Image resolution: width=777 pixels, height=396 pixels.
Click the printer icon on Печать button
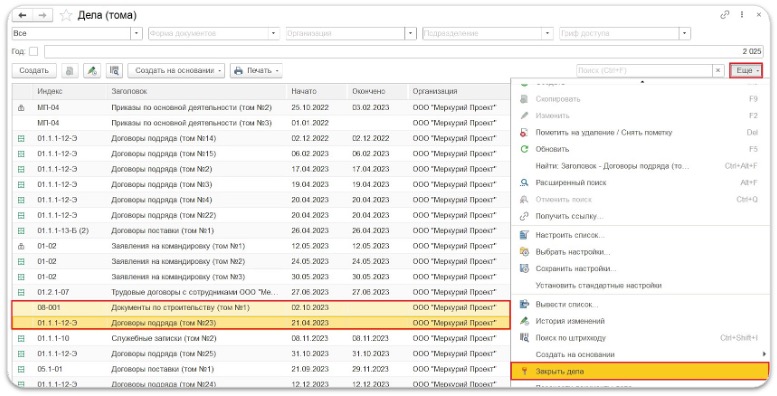point(238,71)
